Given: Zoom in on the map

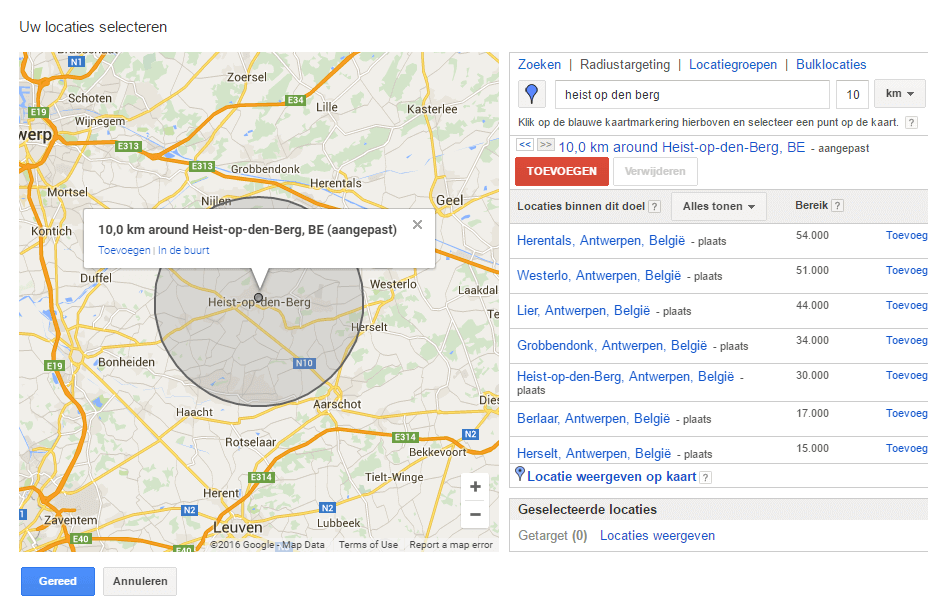Looking at the screenshot, I should pyautogui.click(x=475, y=487).
